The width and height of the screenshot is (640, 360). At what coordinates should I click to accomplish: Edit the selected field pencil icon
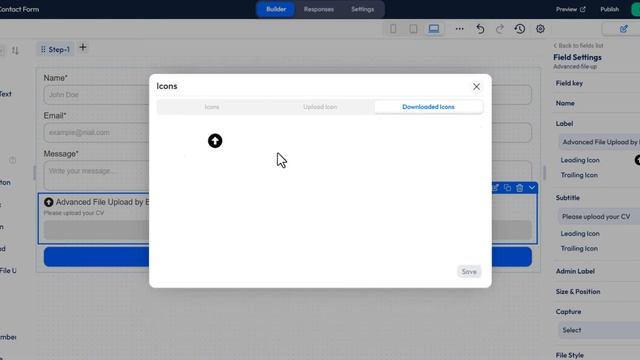(495, 188)
